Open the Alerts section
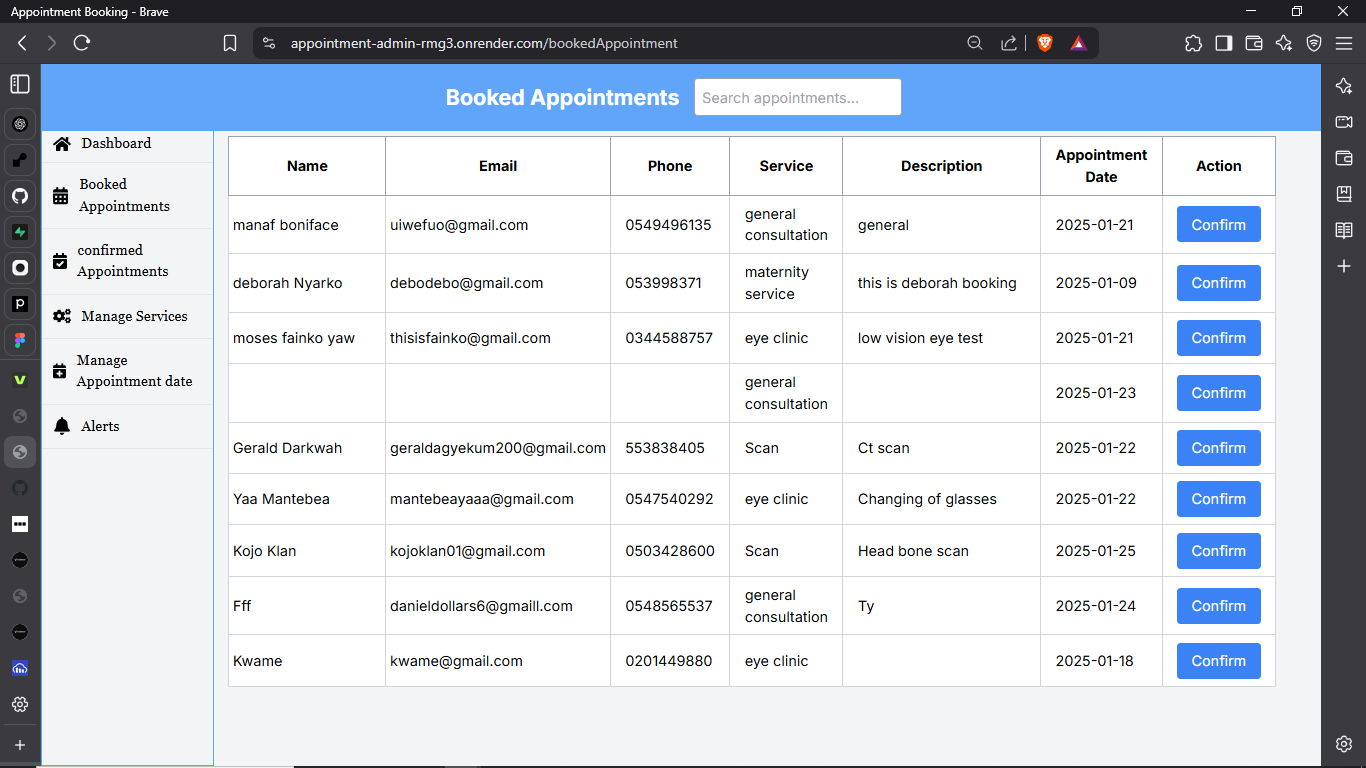Viewport: 1366px width, 768px height. point(99,426)
